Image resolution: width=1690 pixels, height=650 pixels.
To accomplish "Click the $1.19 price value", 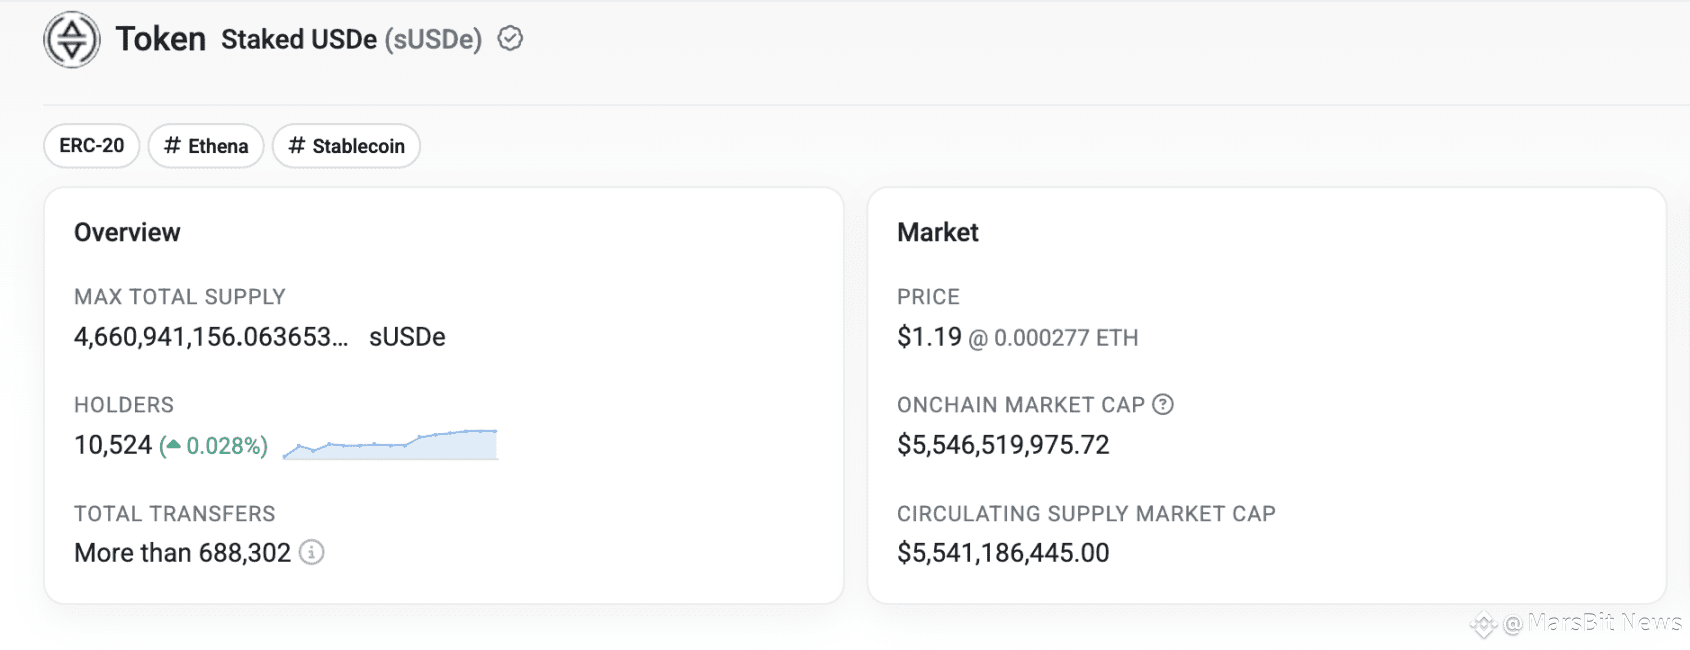I will pos(929,337).
